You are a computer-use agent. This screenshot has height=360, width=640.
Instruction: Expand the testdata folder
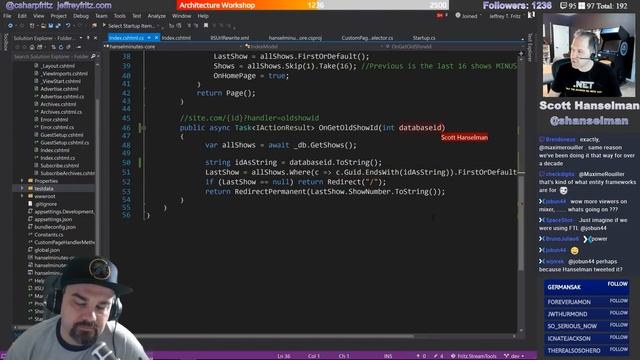click(x=22, y=189)
